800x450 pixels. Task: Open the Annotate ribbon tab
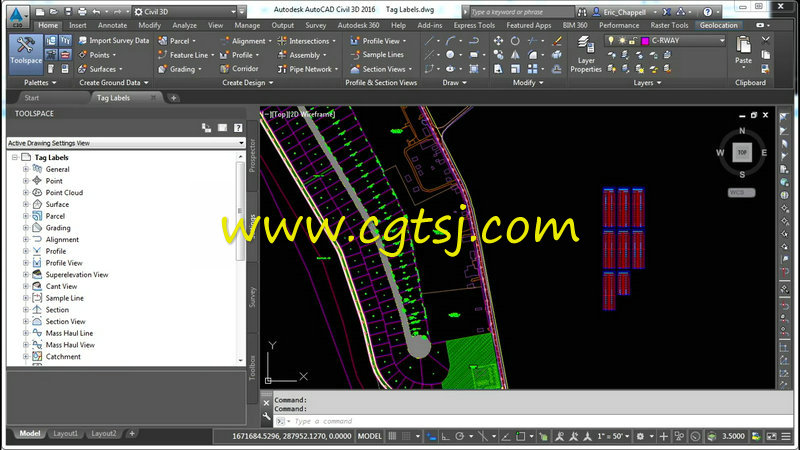click(x=112, y=25)
